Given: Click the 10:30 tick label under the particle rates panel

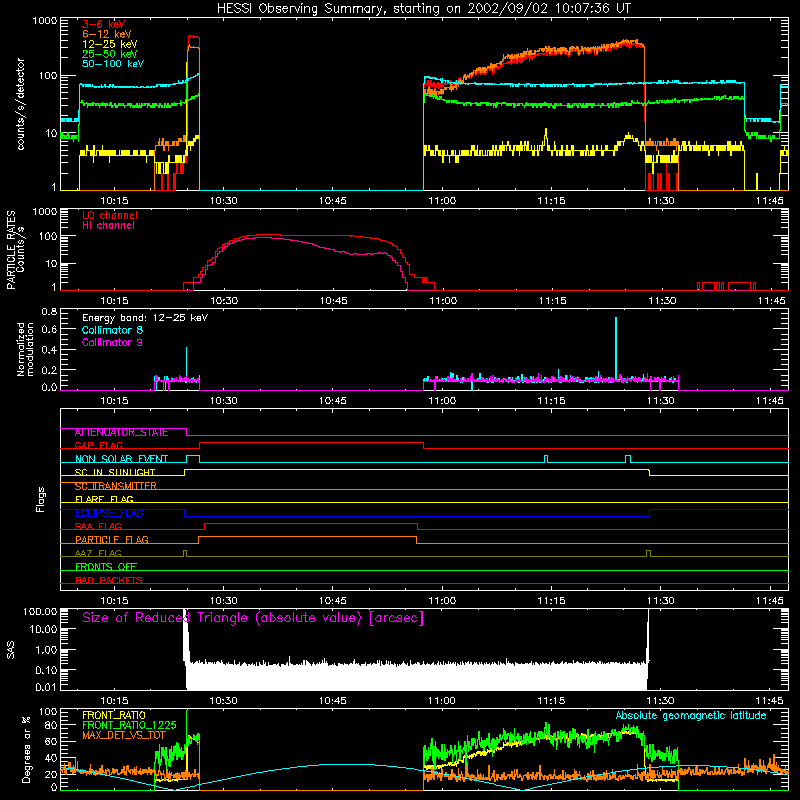Looking at the screenshot, I should [224, 301].
